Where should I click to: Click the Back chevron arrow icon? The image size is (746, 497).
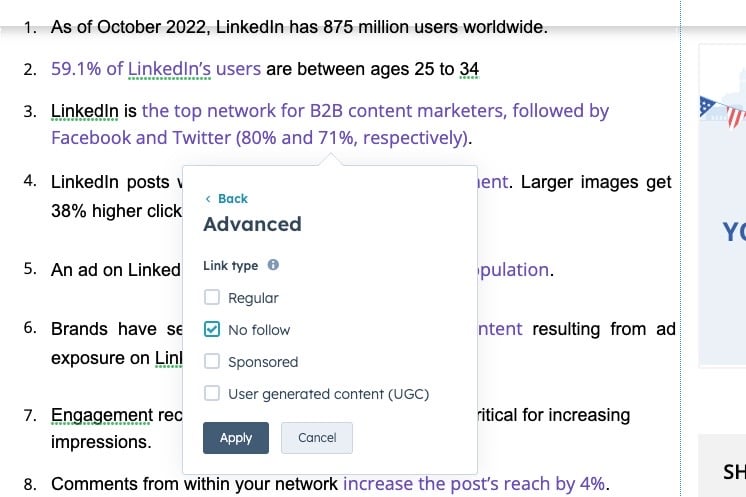[x=208, y=199]
